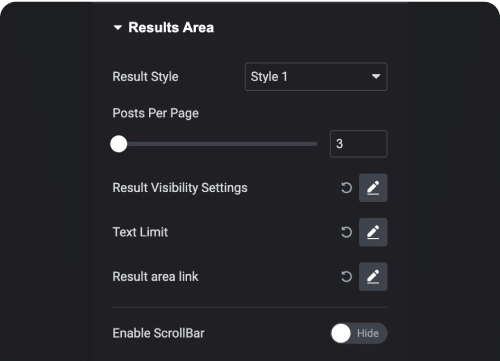500x361 pixels.
Task: Focus the Posts Per Page number field
Action: tap(359, 144)
